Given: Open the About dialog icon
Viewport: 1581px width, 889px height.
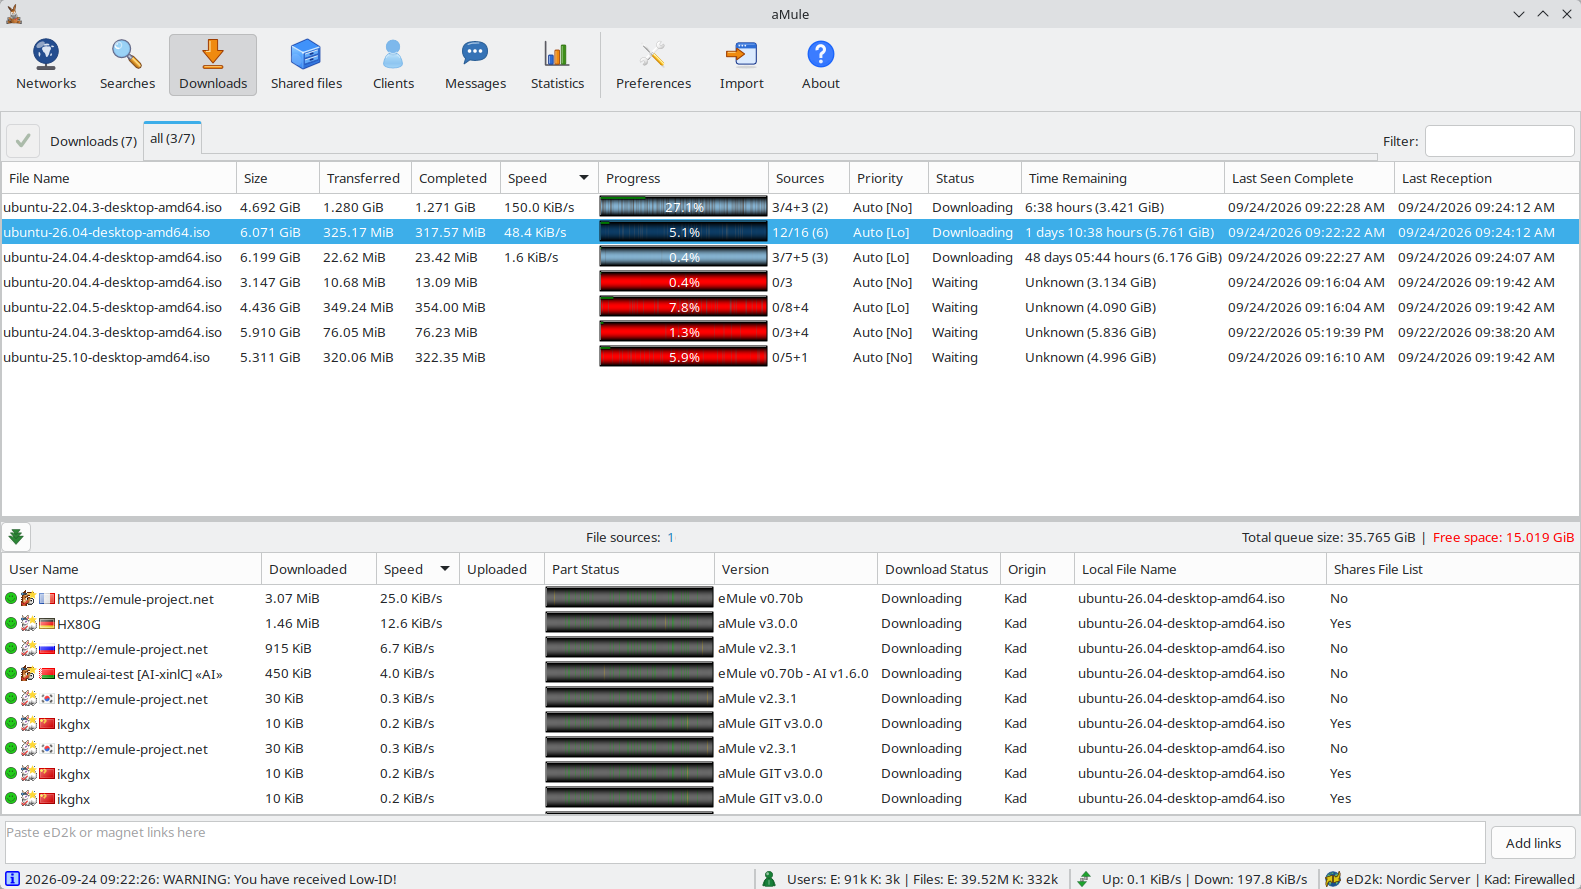Looking at the screenshot, I should click(x=820, y=65).
